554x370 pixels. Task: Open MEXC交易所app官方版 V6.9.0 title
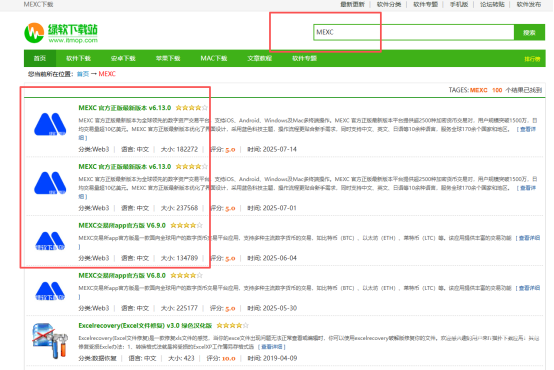coord(122,225)
